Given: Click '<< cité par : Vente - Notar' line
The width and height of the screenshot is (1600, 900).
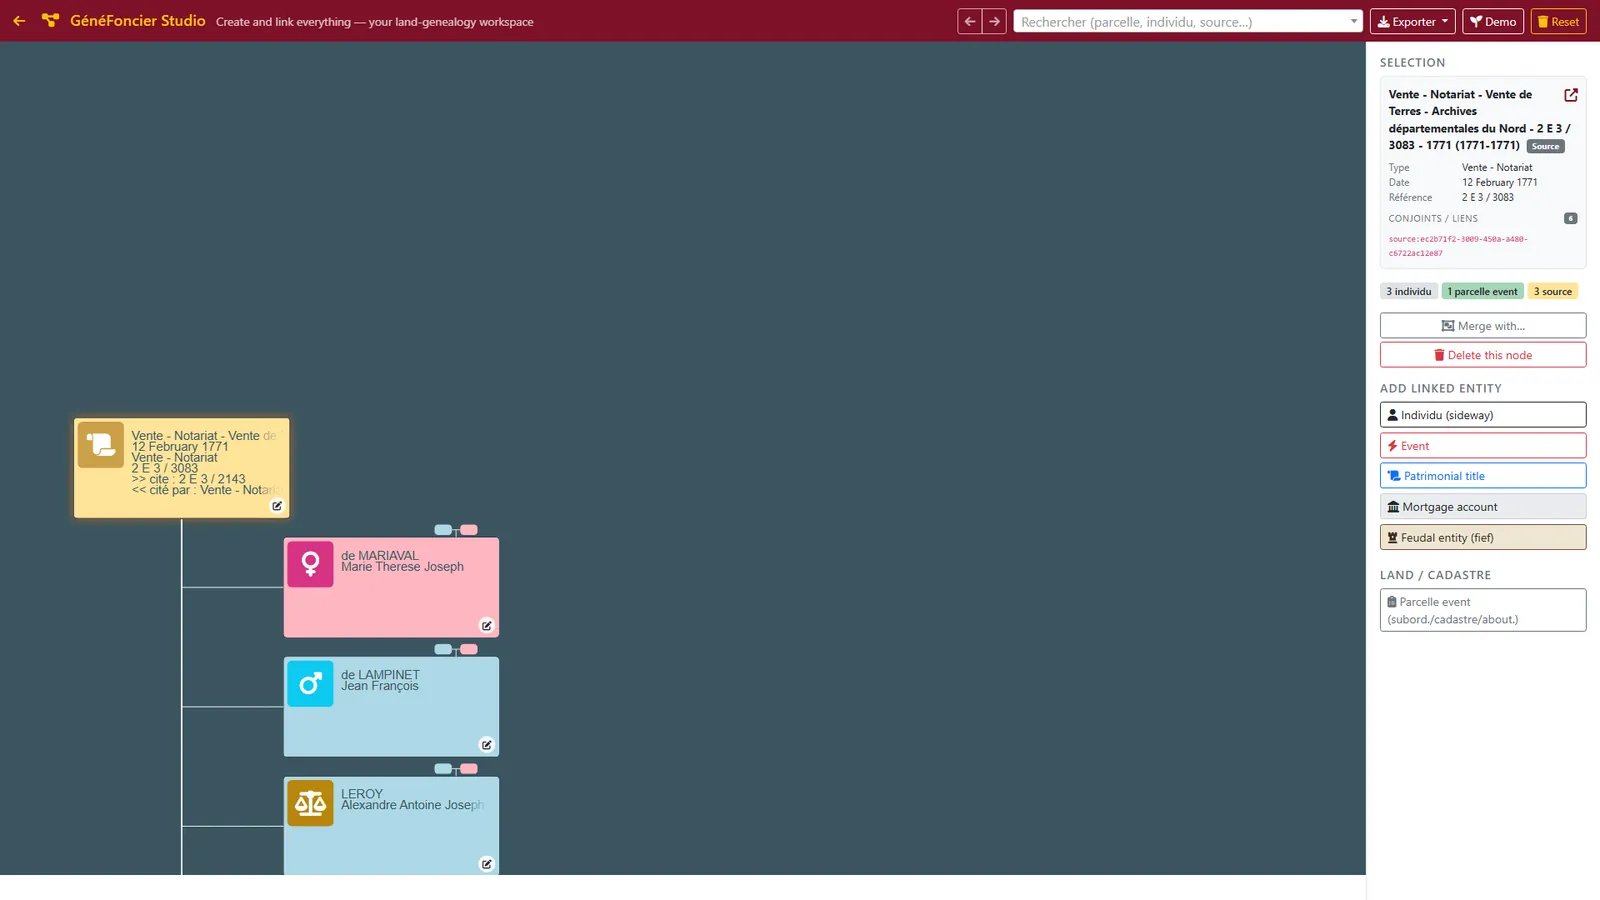Looking at the screenshot, I should [205, 490].
